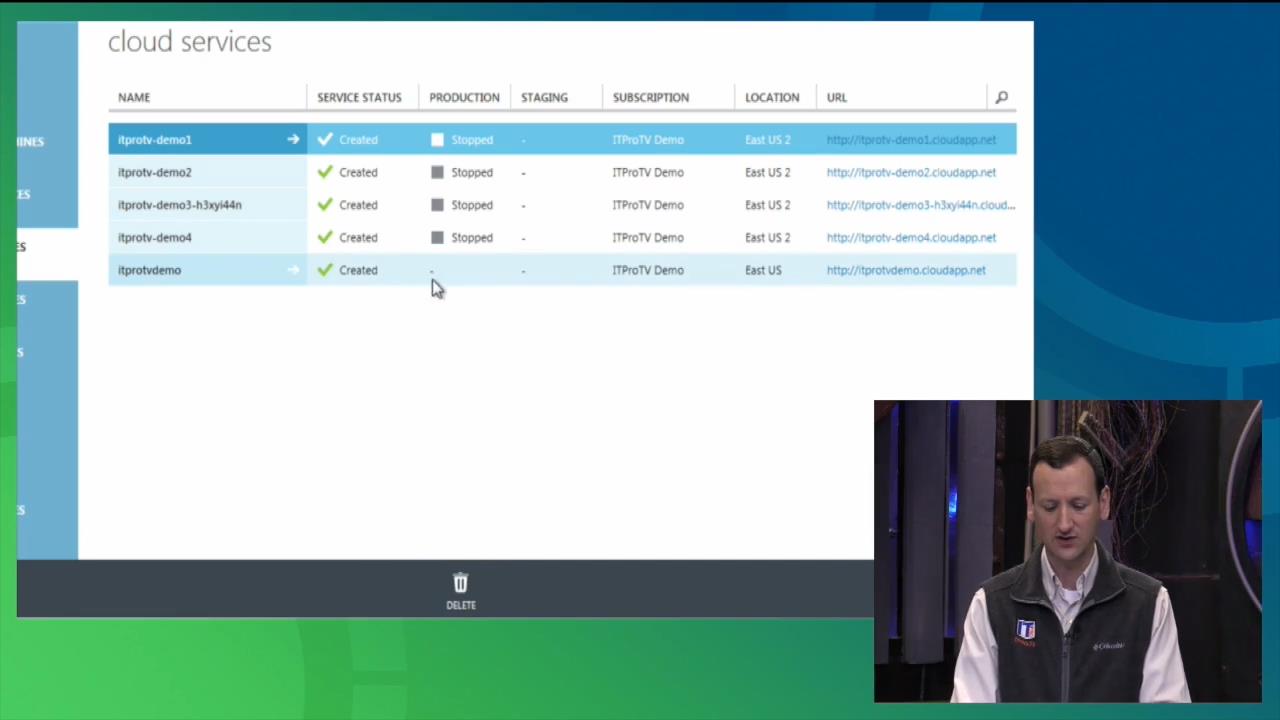
Task: Sort by the Service Status column header
Action: (359, 97)
